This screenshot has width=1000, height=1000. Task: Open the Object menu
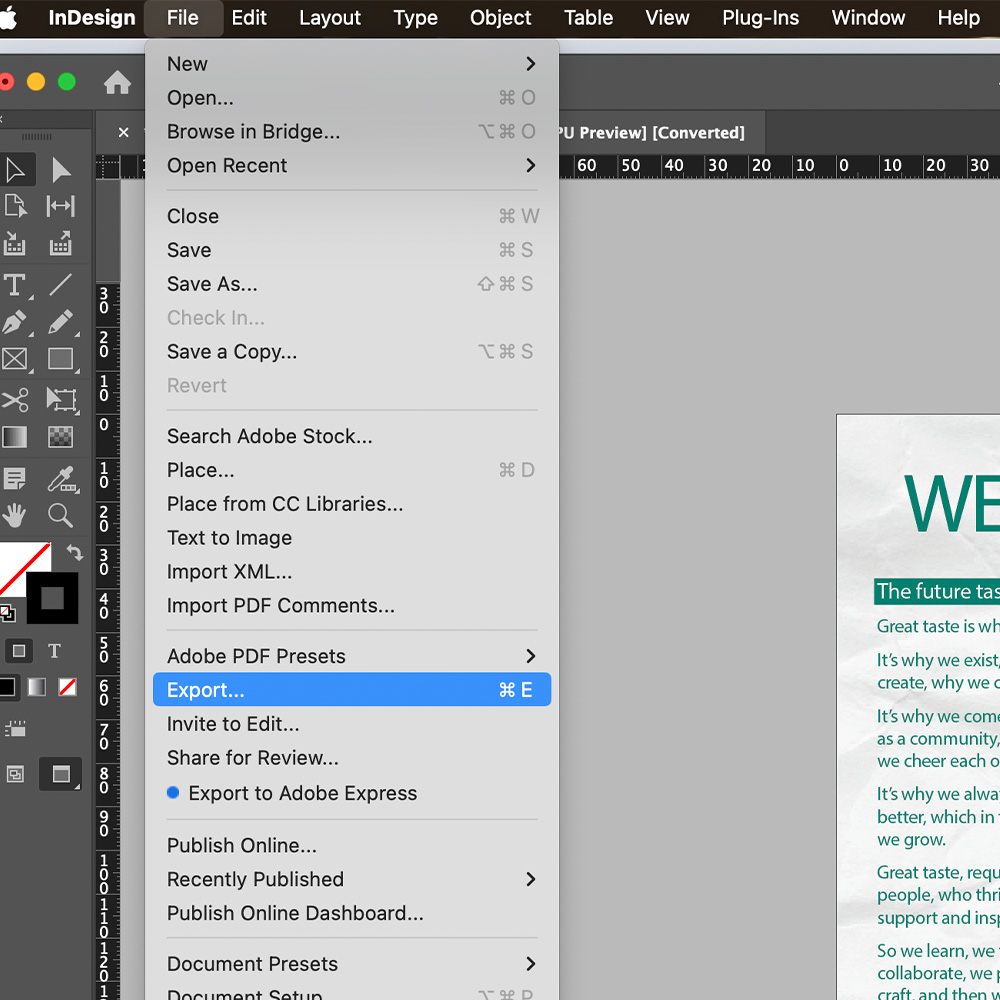(x=501, y=18)
